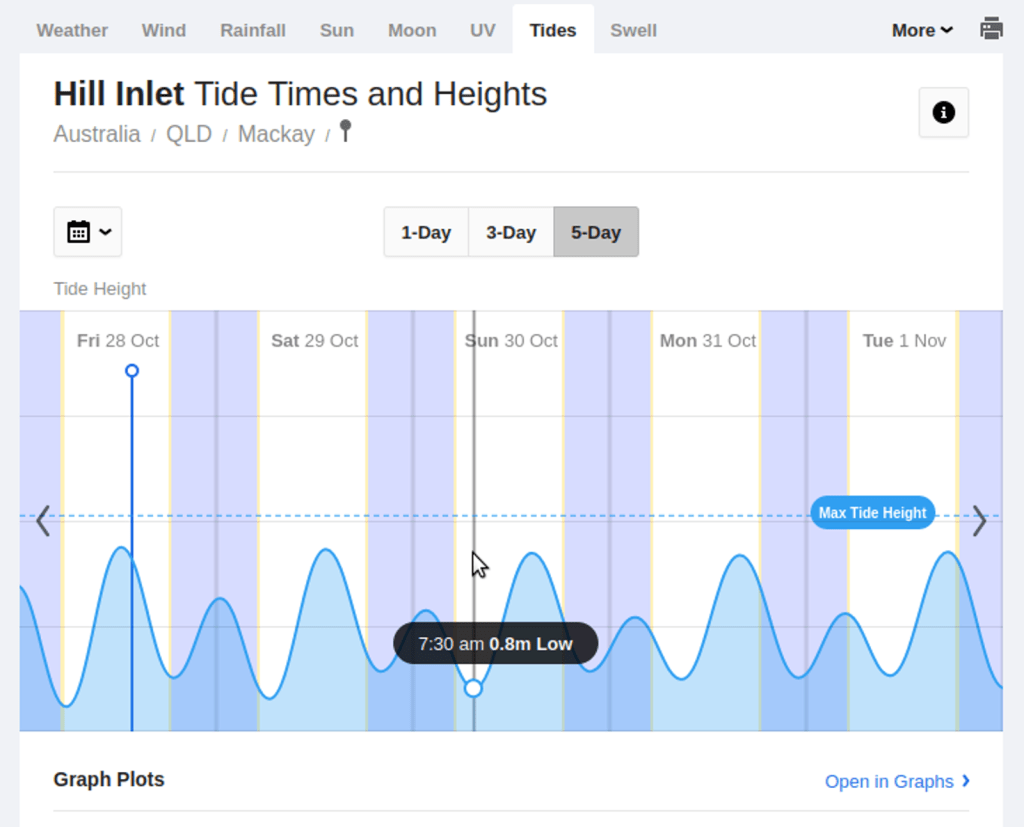Click the QLD breadcrumb link

189,134
